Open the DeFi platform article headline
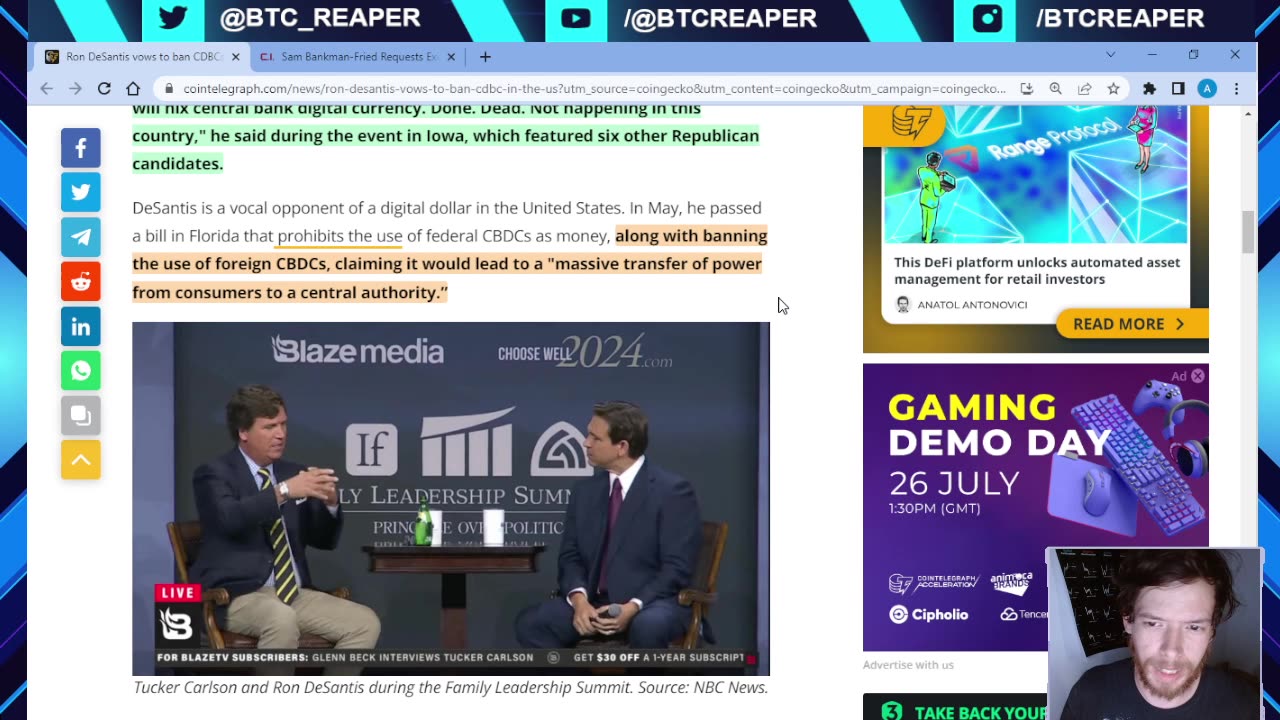Viewport: 1280px width, 720px height. click(1037, 271)
